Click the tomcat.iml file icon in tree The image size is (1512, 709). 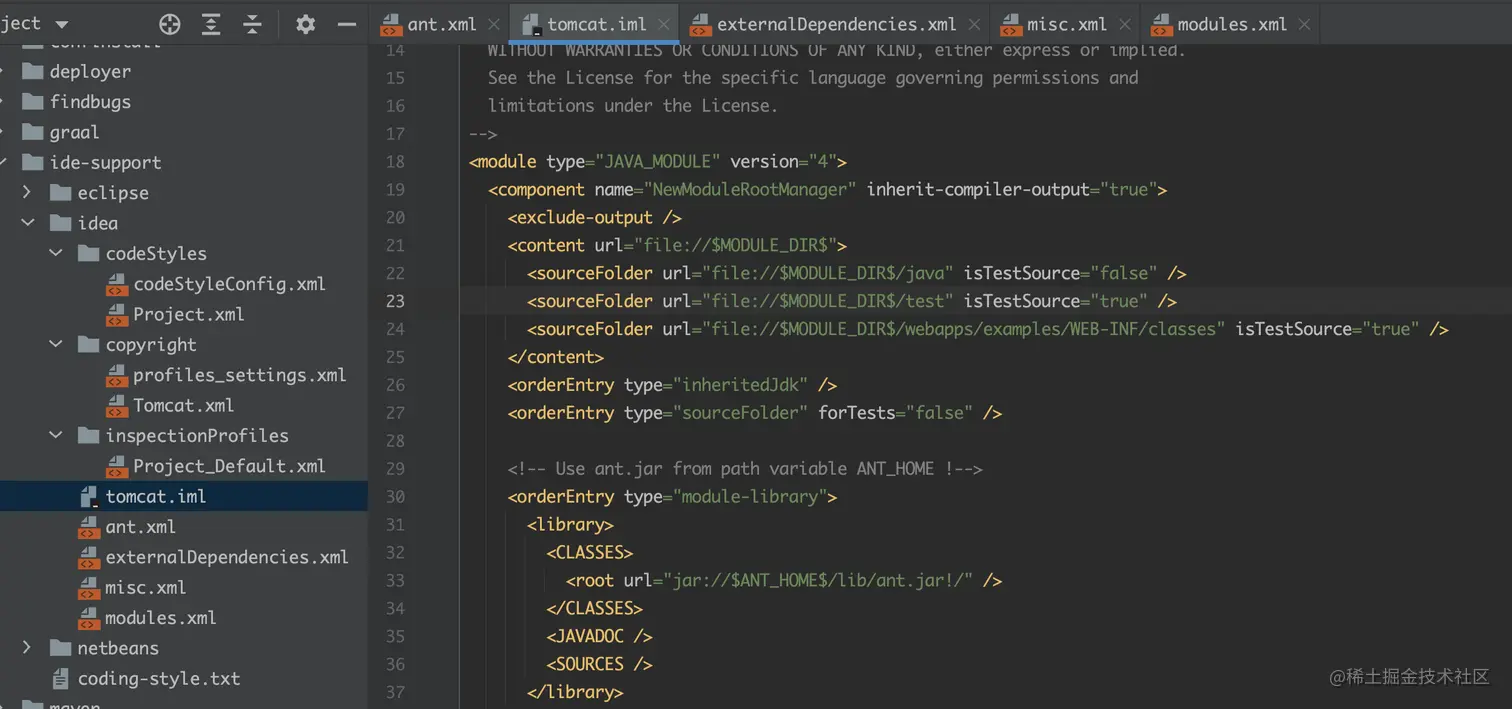89,496
